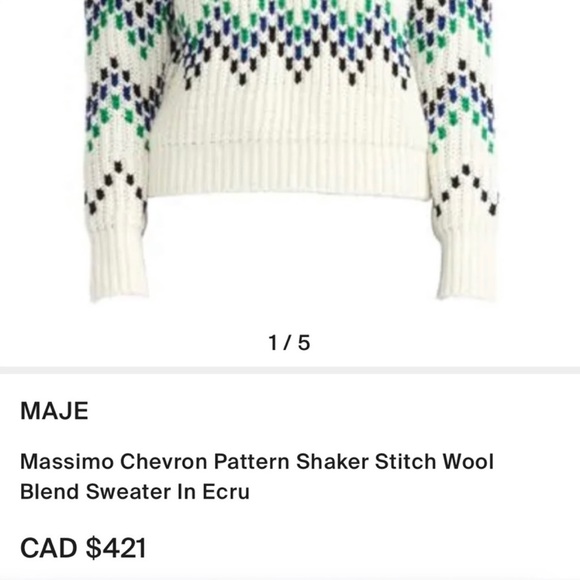
Task: Select the Massimo Chevron Pattern sweater title
Action: pyautogui.click(x=257, y=476)
